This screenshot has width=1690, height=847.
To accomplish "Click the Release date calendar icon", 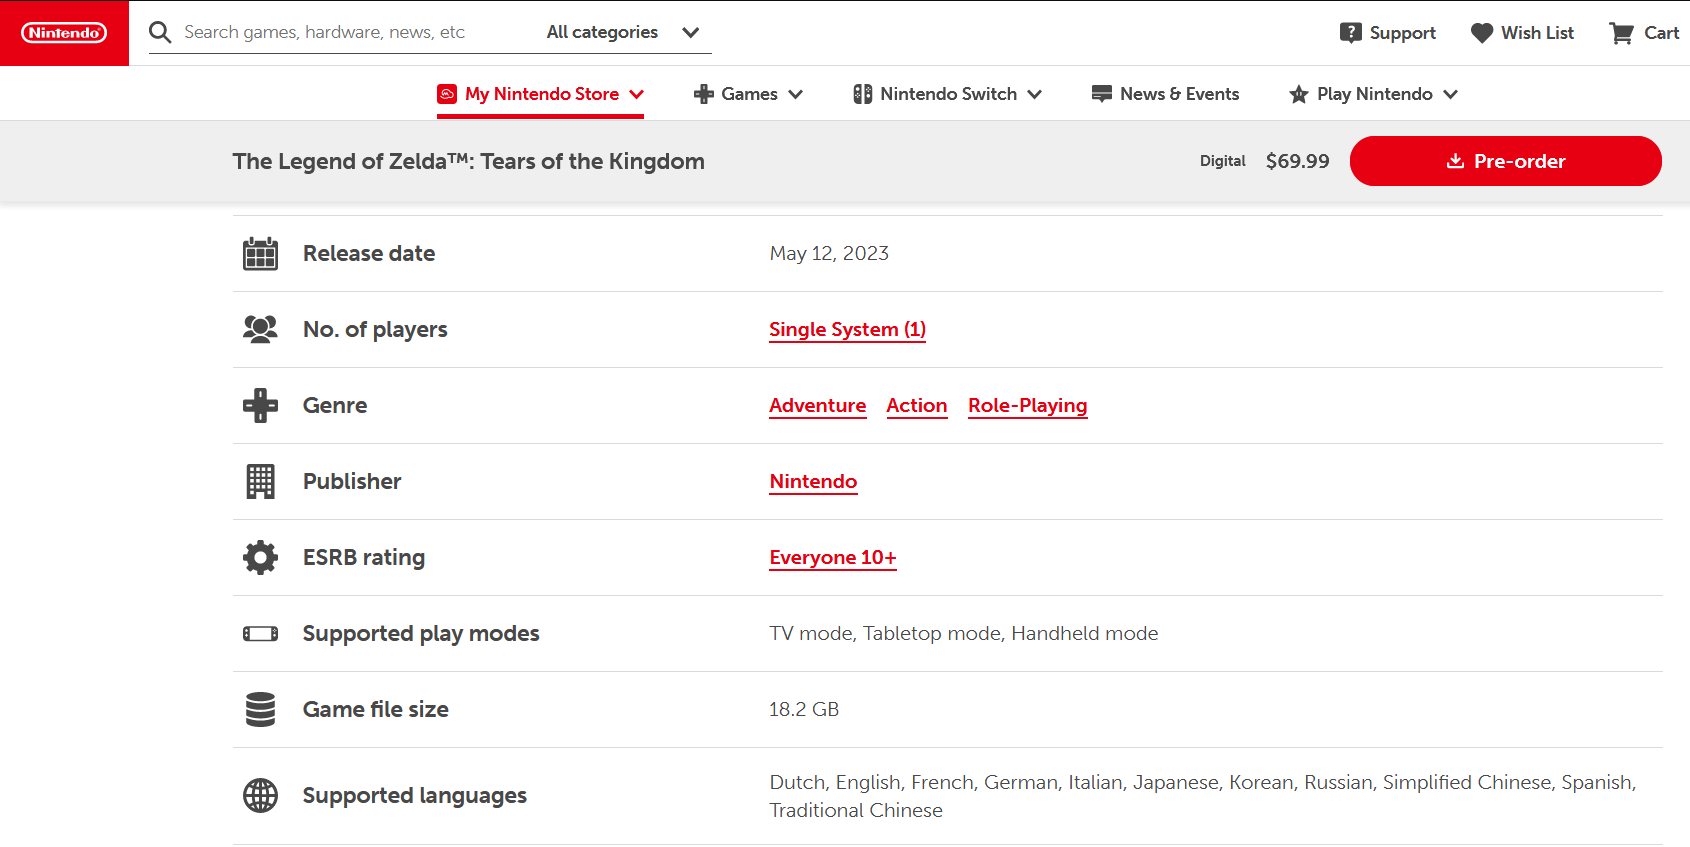I will 260,254.
